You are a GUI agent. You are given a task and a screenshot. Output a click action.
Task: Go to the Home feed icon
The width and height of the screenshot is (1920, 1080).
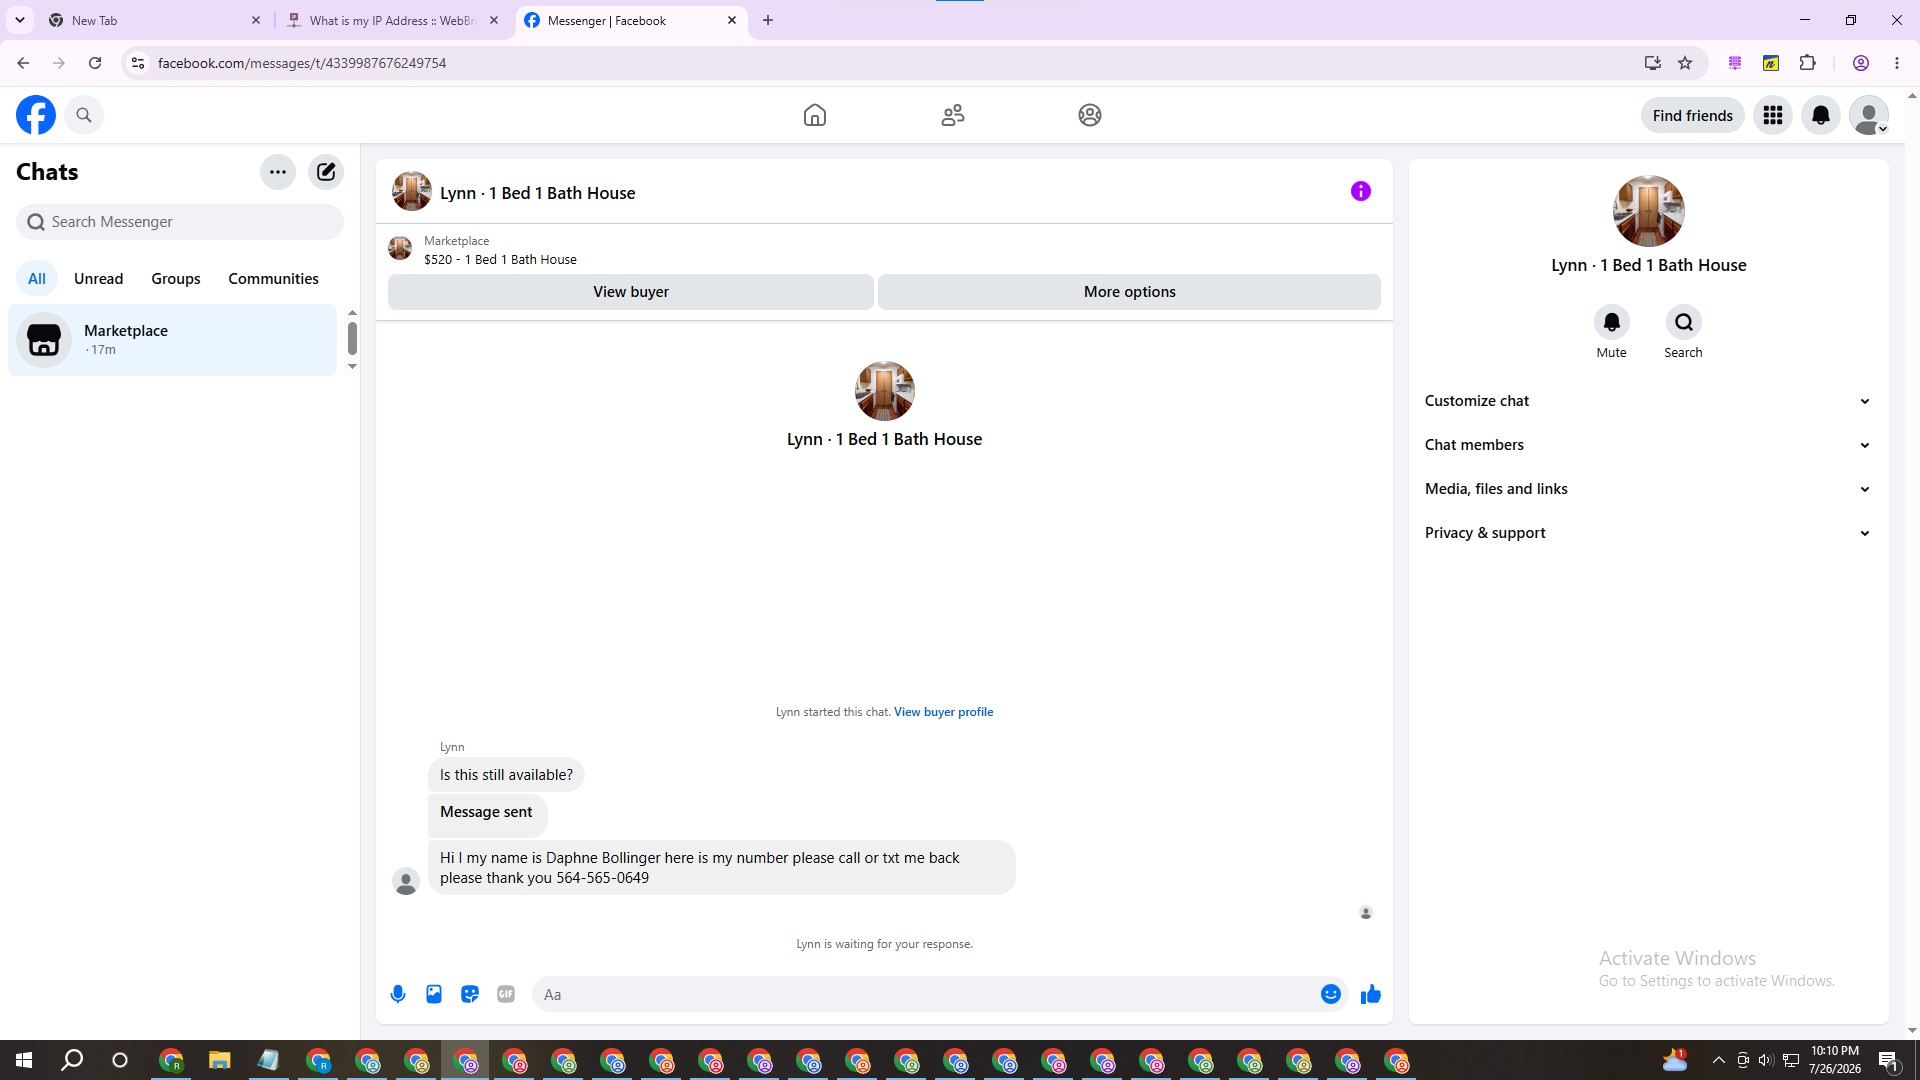coord(815,115)
